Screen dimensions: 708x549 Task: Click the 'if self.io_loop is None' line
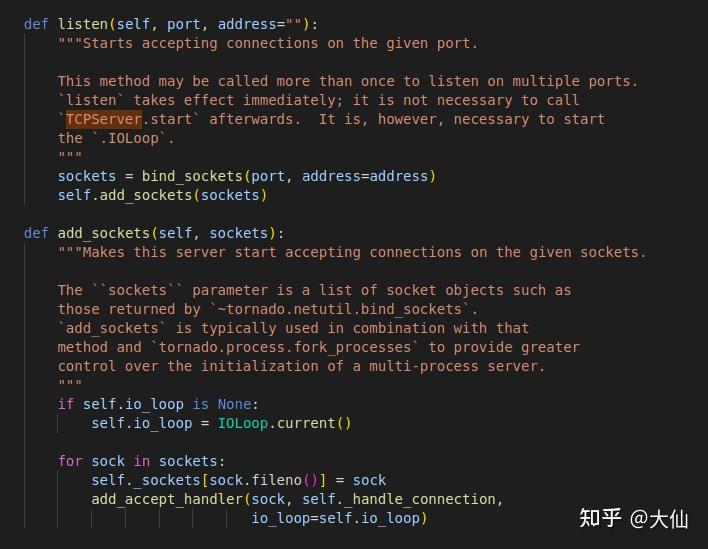point(158,404)
